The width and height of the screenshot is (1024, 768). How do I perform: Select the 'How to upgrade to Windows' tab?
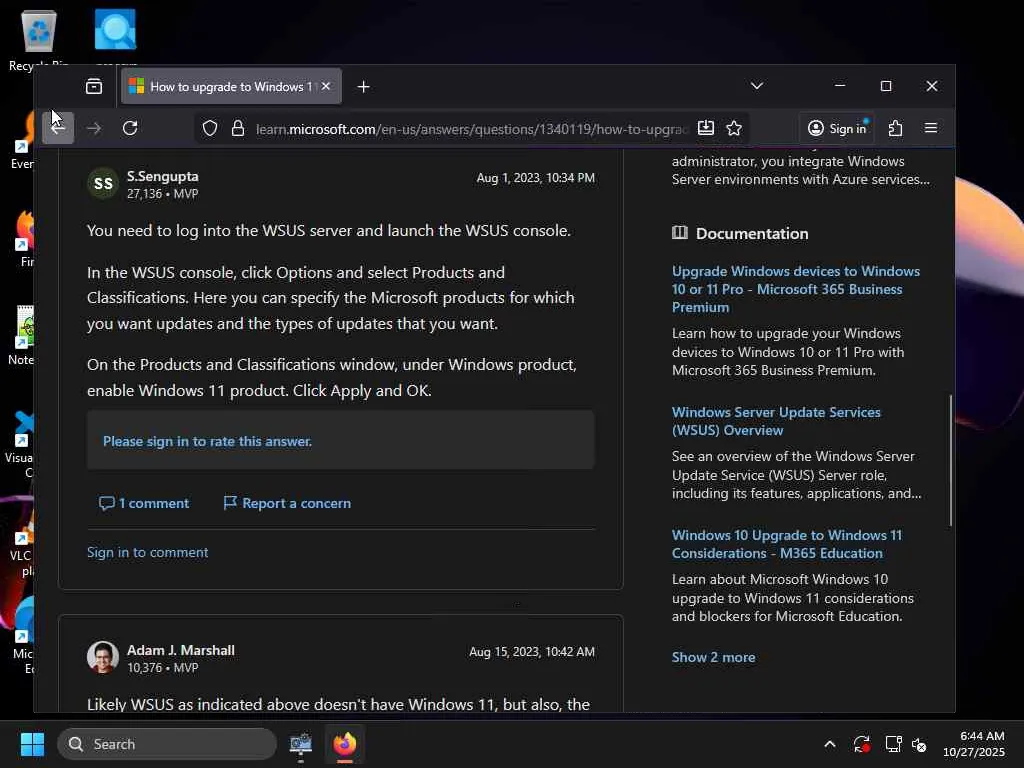[231, 86]
